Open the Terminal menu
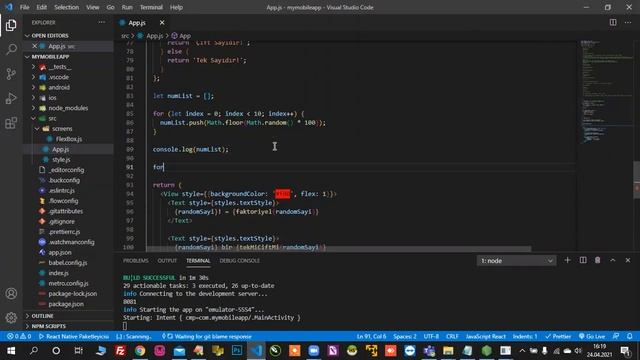The width and height of the screenshot is (640, 360). 151,7
